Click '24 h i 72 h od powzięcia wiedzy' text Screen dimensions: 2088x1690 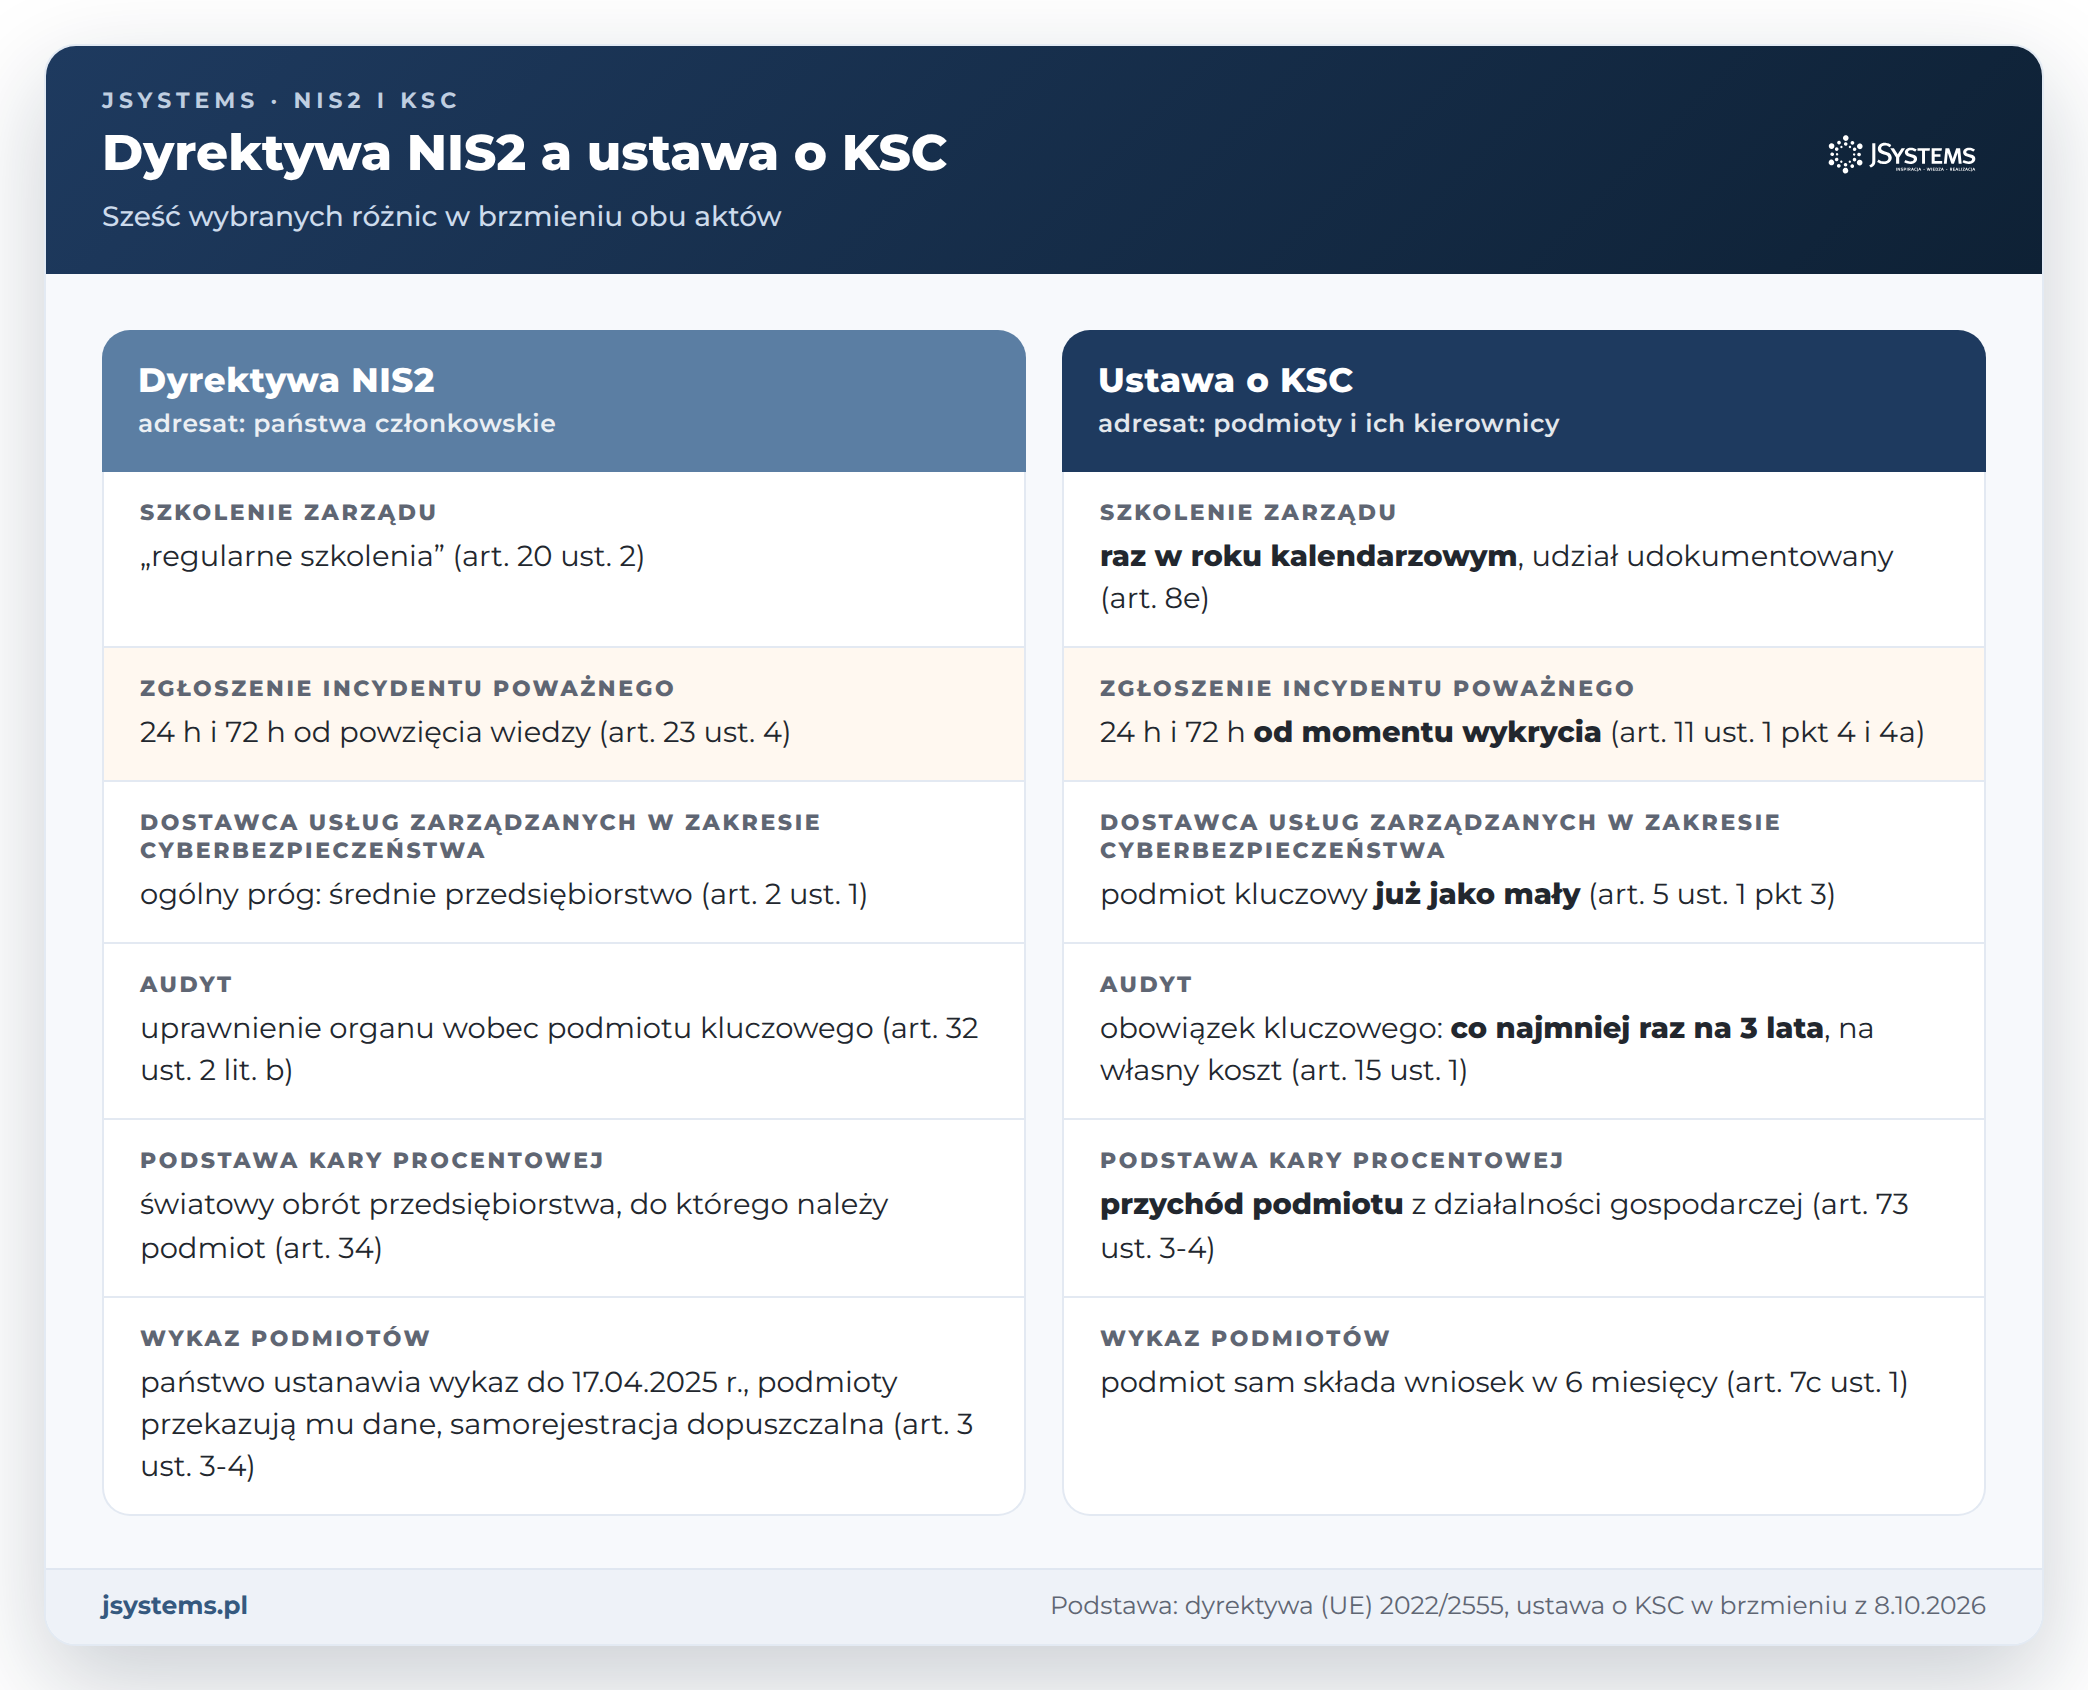click(x=365, y=732)
